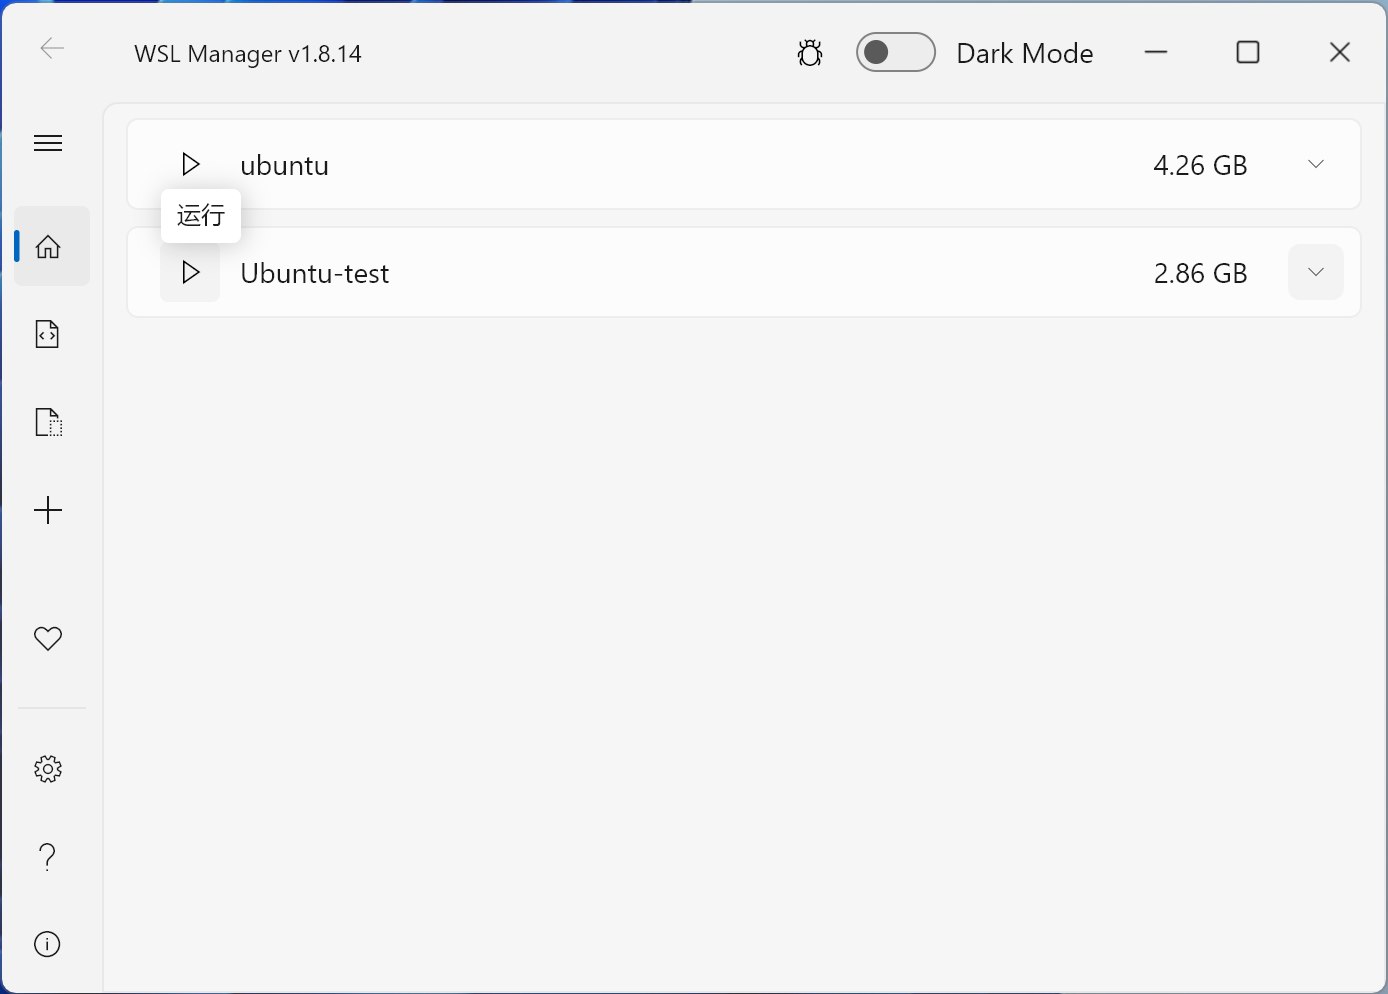Open the bug report icon

pyautogui.click(x=809, y=52)
